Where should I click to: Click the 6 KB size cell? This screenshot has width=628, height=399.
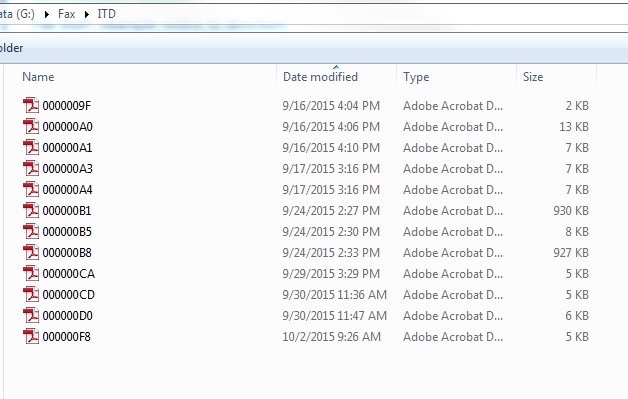(577, 316)
